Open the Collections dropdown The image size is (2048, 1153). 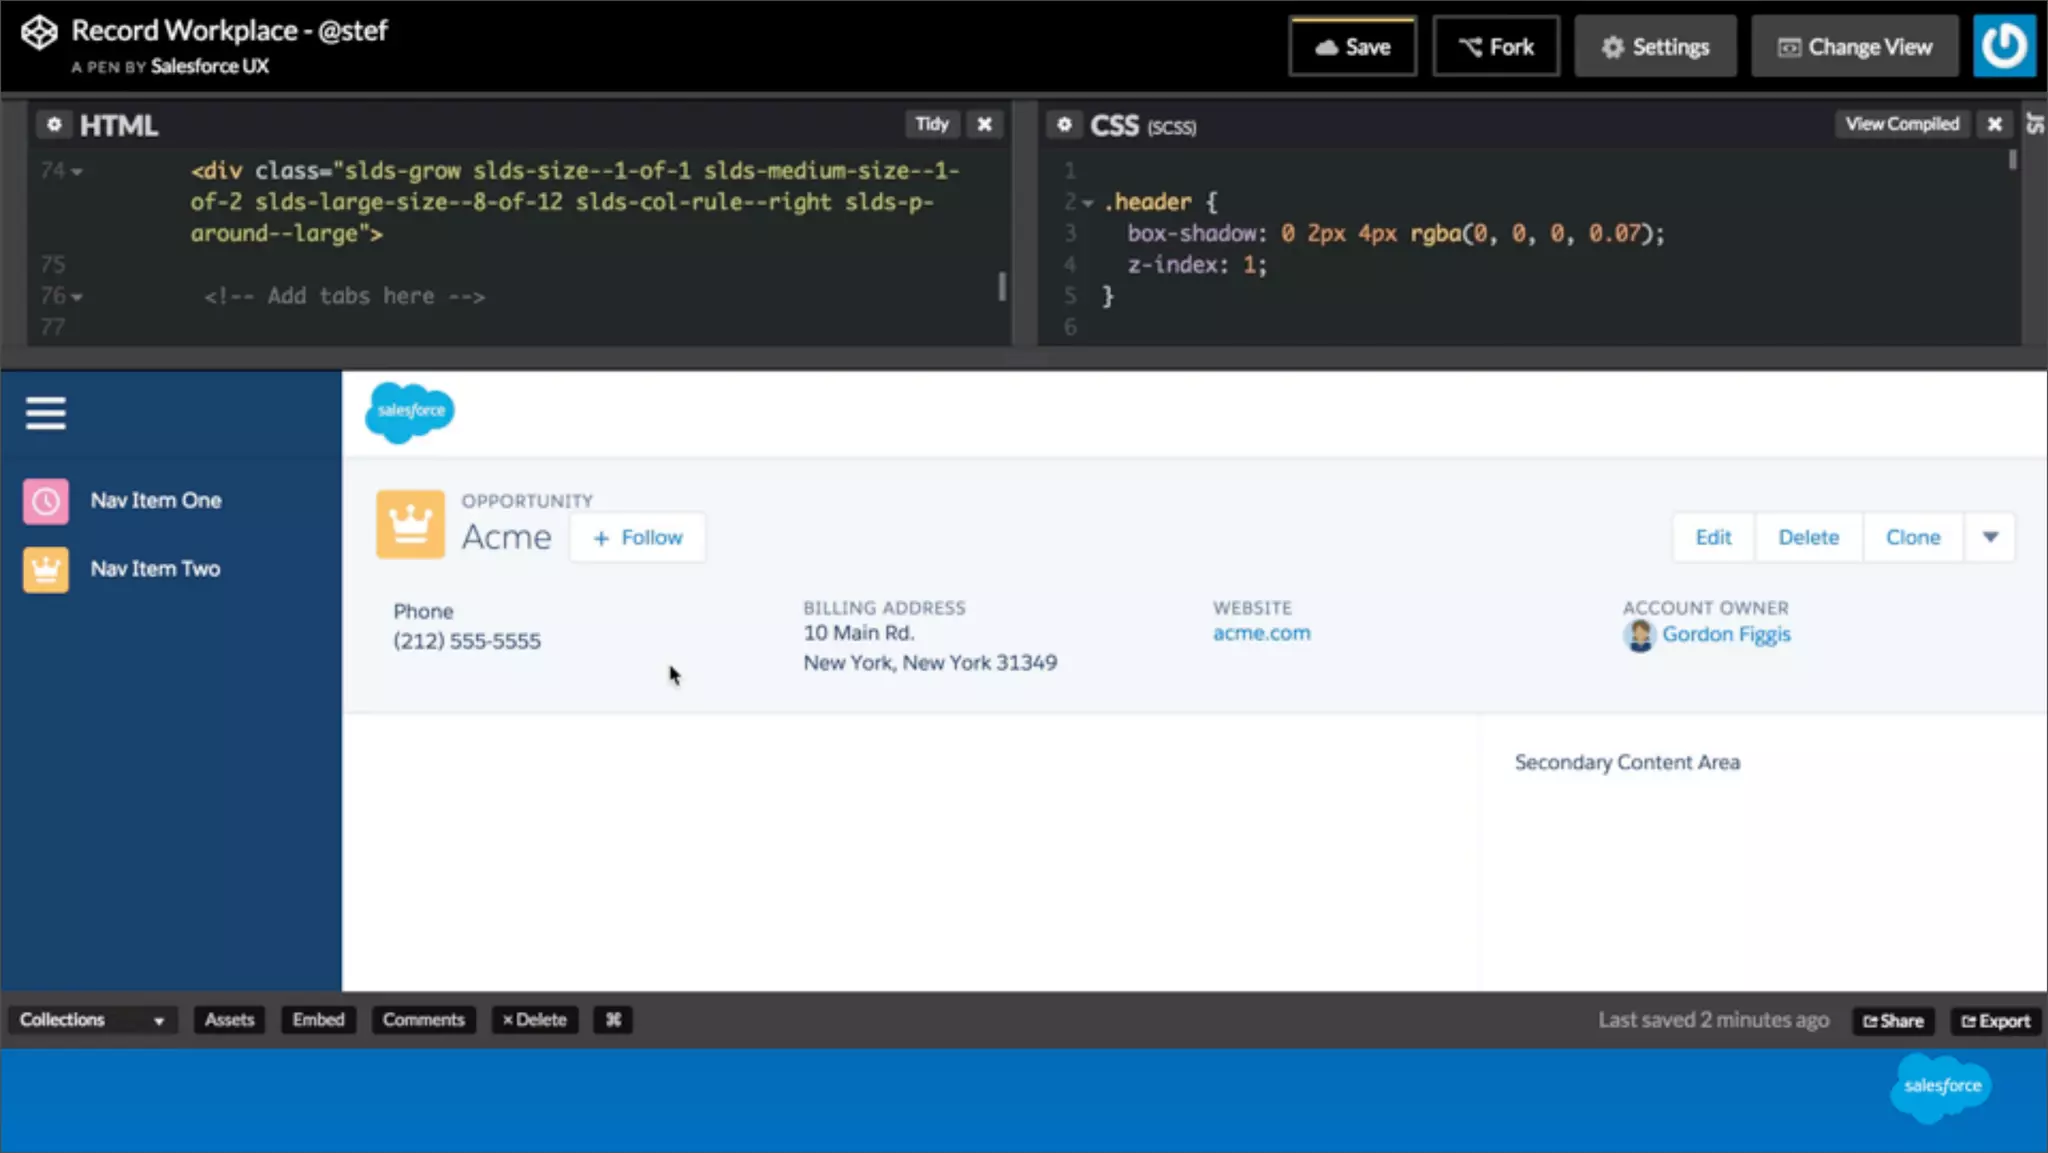92,1020
